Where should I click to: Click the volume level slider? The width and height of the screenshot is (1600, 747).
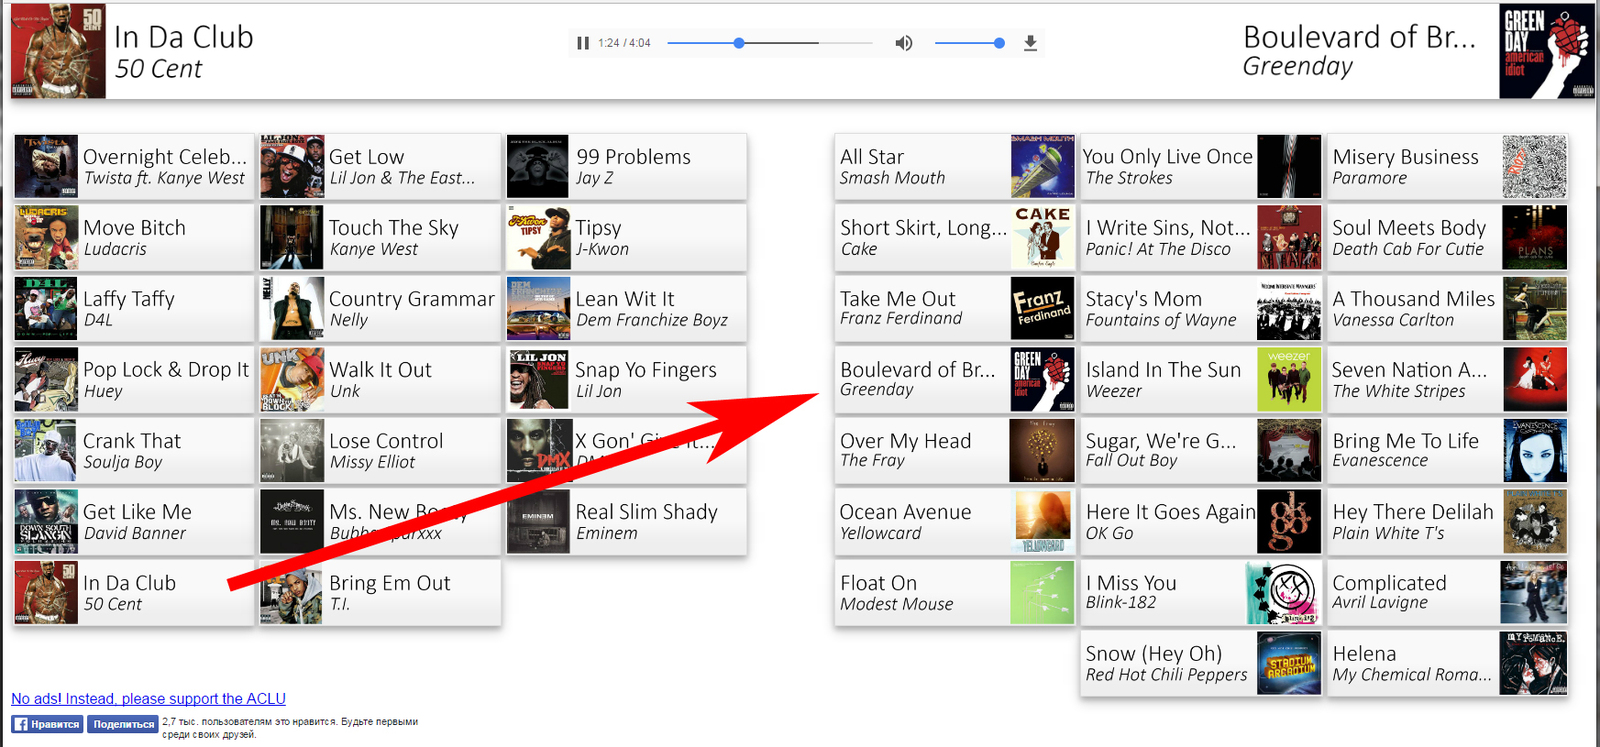tap(968, 43)
